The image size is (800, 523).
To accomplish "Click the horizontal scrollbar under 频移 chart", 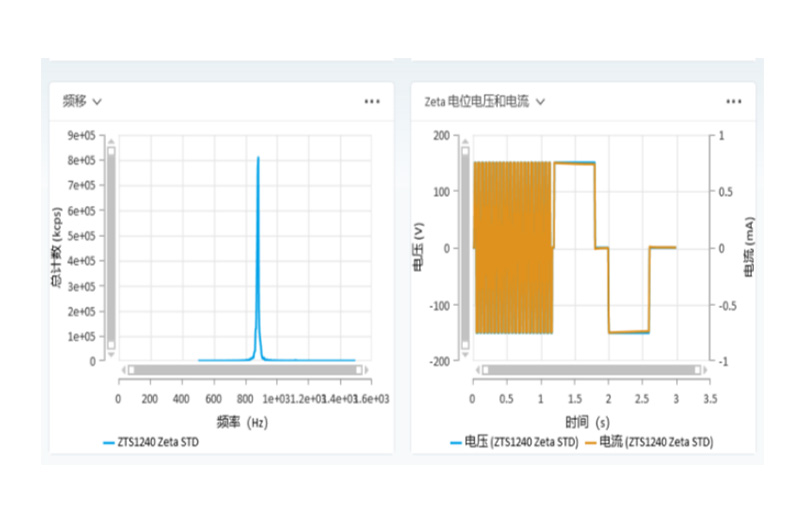I will click(x=245, y=370).
